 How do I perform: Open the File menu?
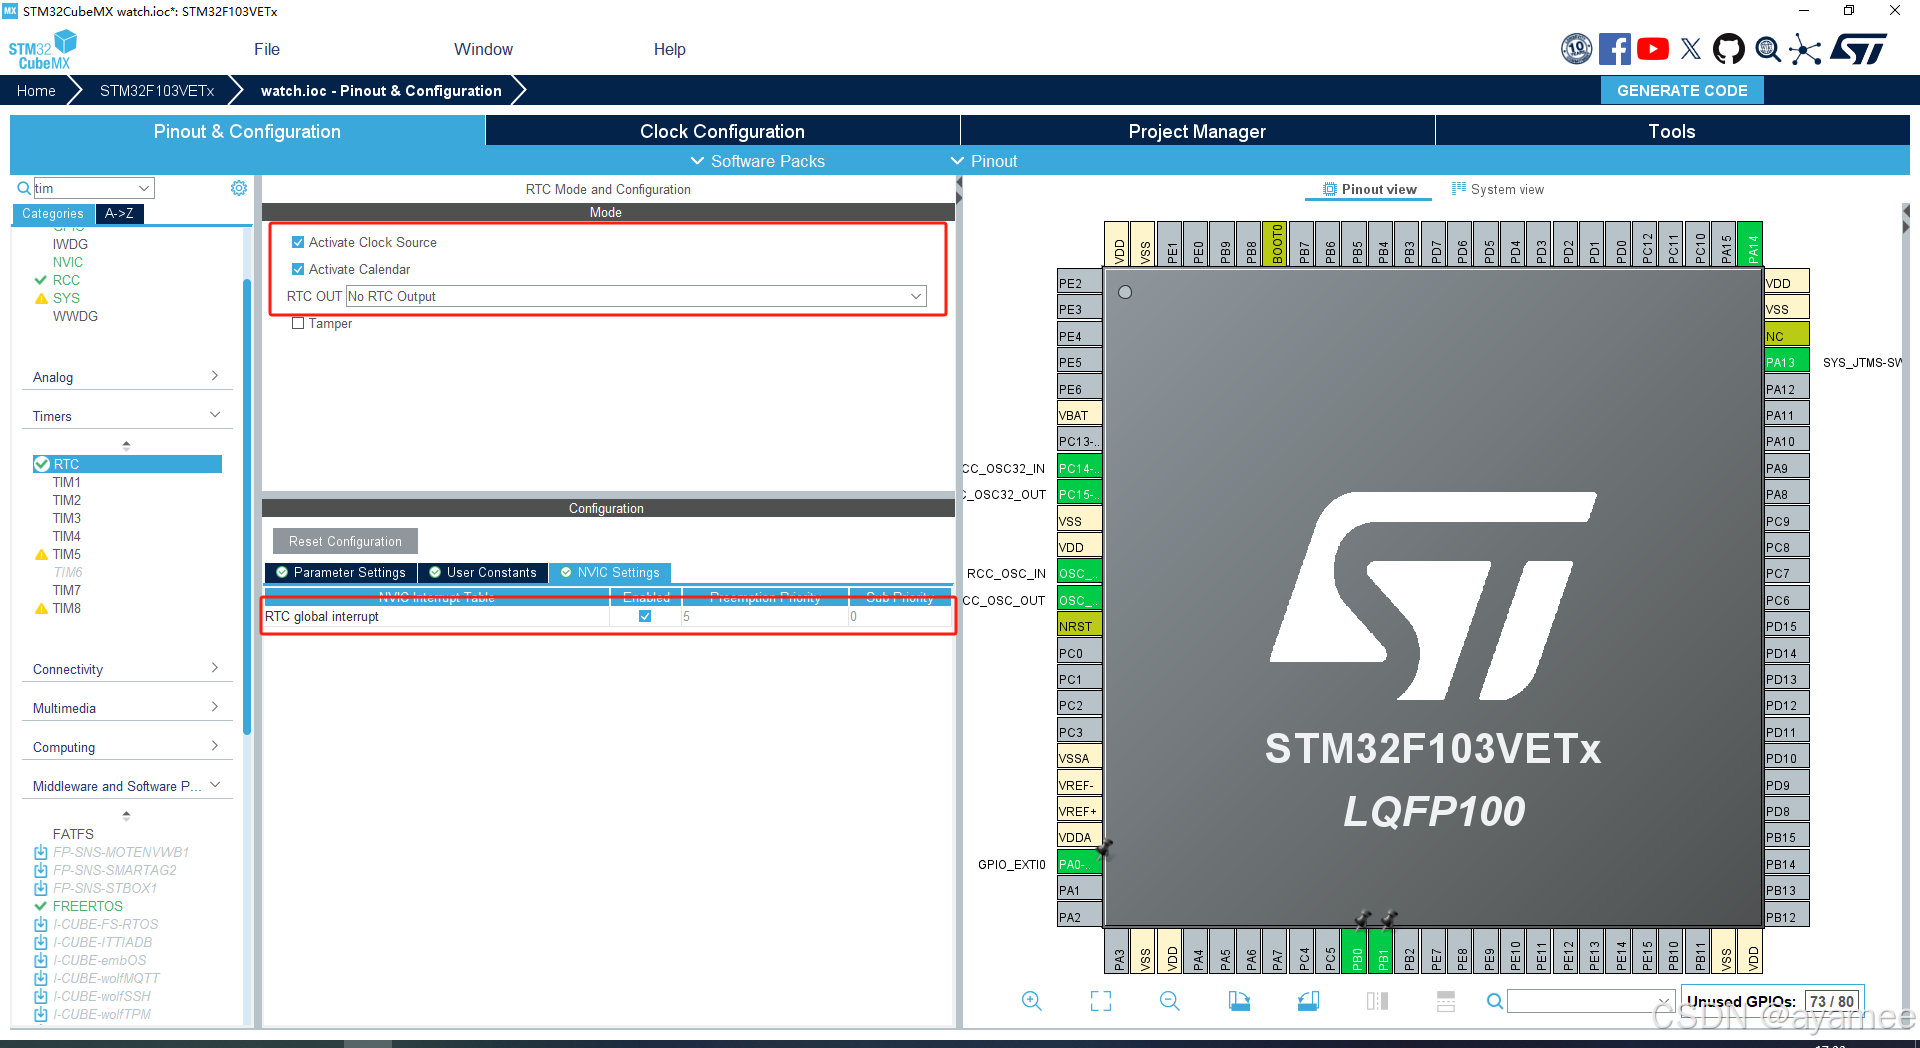click(x=267, y=49)
